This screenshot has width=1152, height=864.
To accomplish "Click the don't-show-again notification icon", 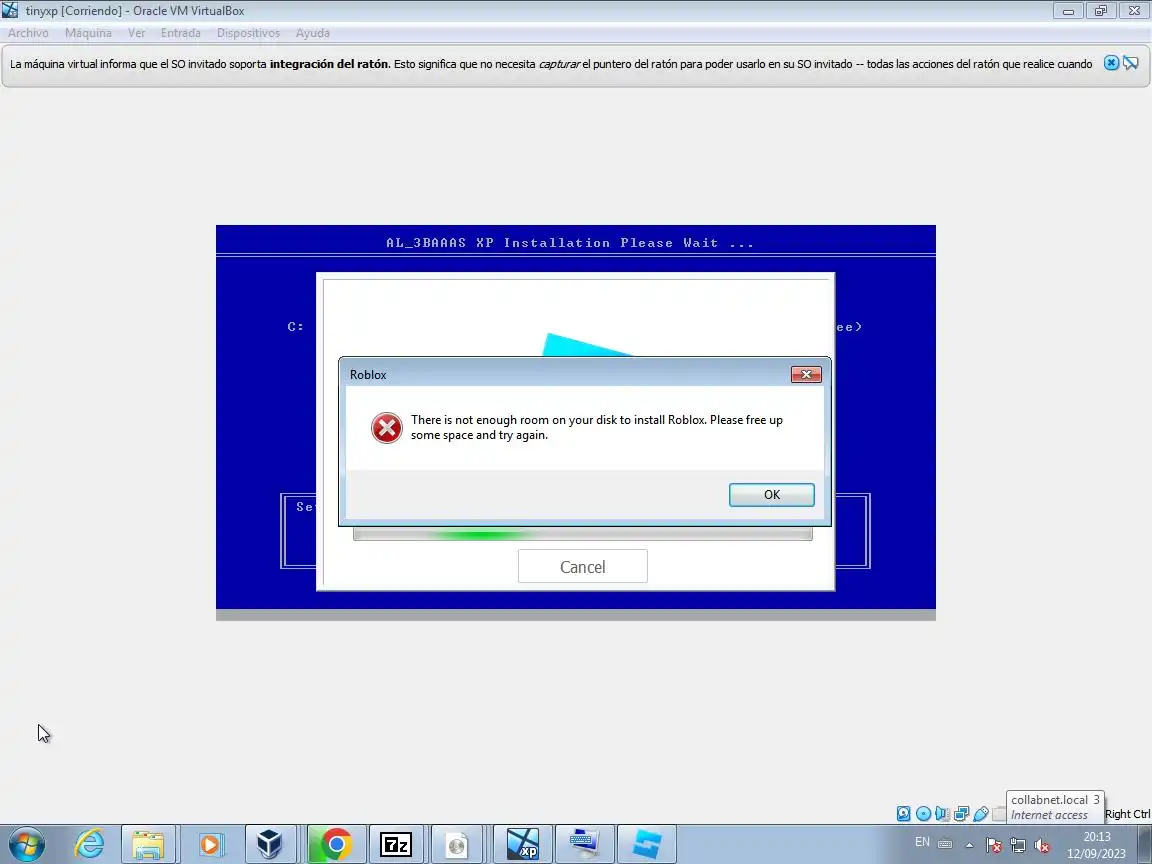I will coord(1131,63).
